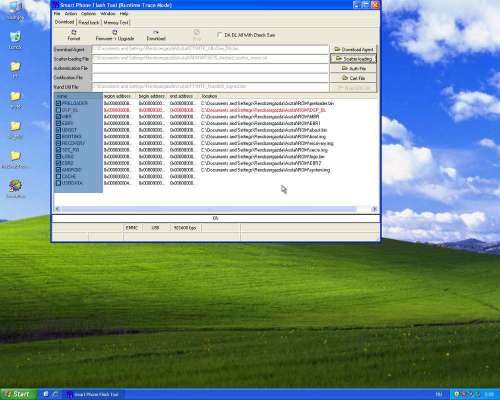Switch to the Memory Test tab
The height and width of the screenshot is (400, 500).
[116, 22]
